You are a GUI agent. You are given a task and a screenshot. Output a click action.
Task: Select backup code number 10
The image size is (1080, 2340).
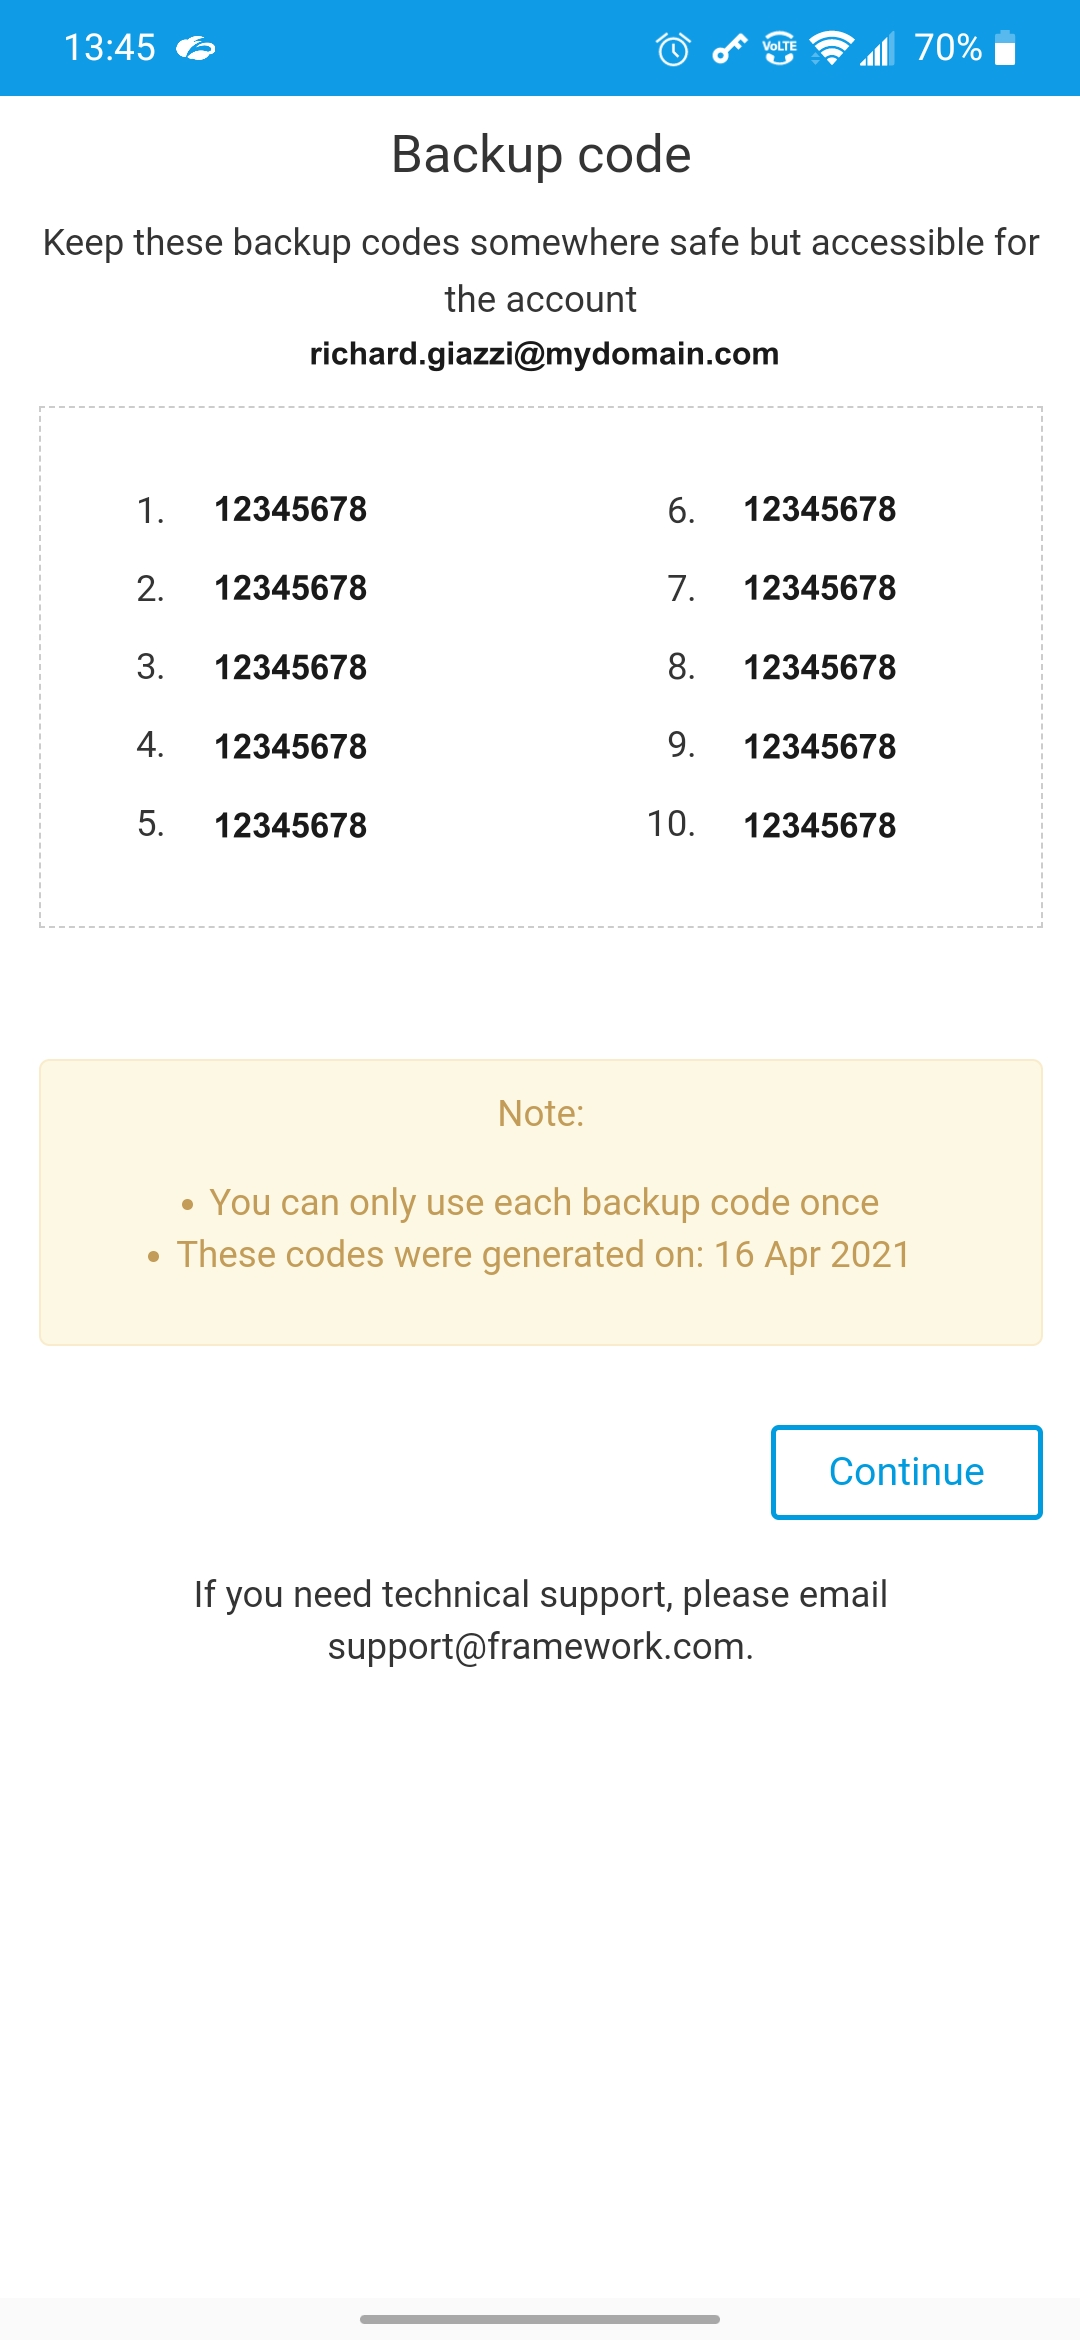(819, 825)
